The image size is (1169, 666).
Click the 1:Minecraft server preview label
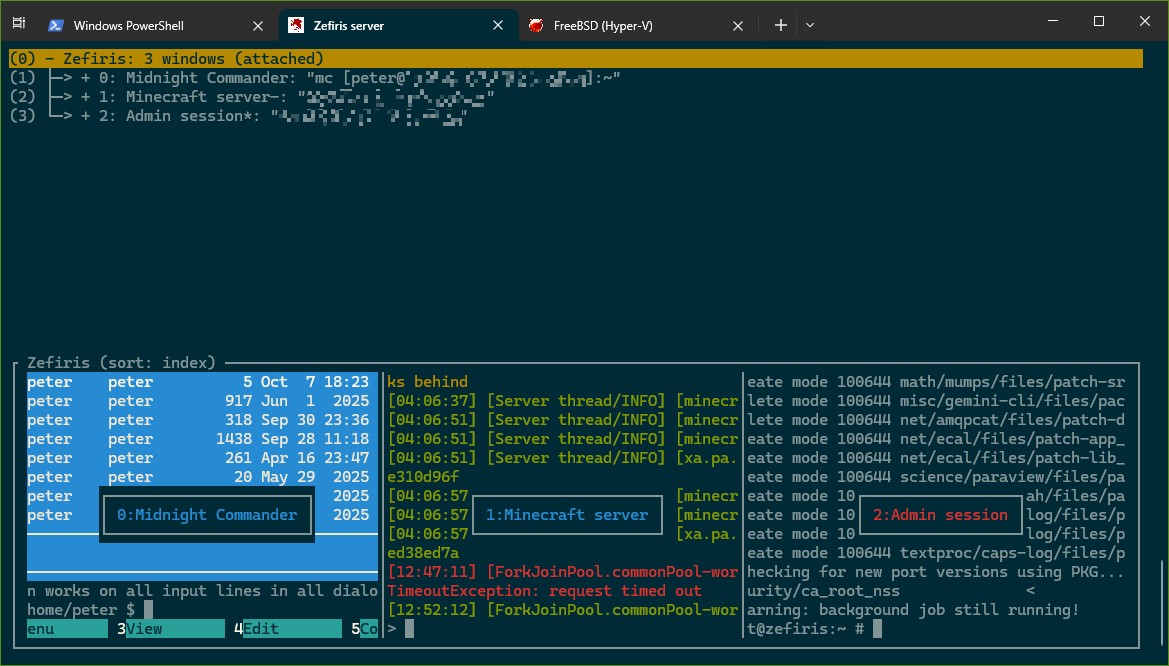567,515
